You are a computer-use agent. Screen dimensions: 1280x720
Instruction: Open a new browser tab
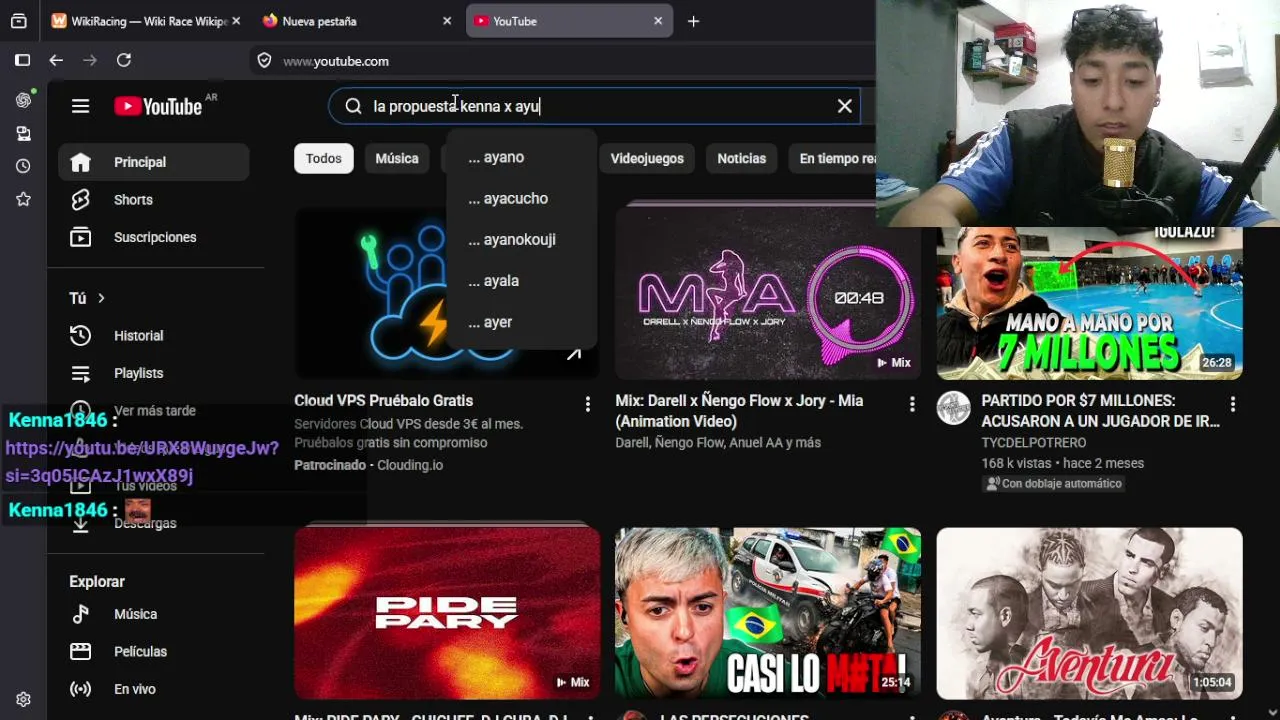(x=693, y=21)
